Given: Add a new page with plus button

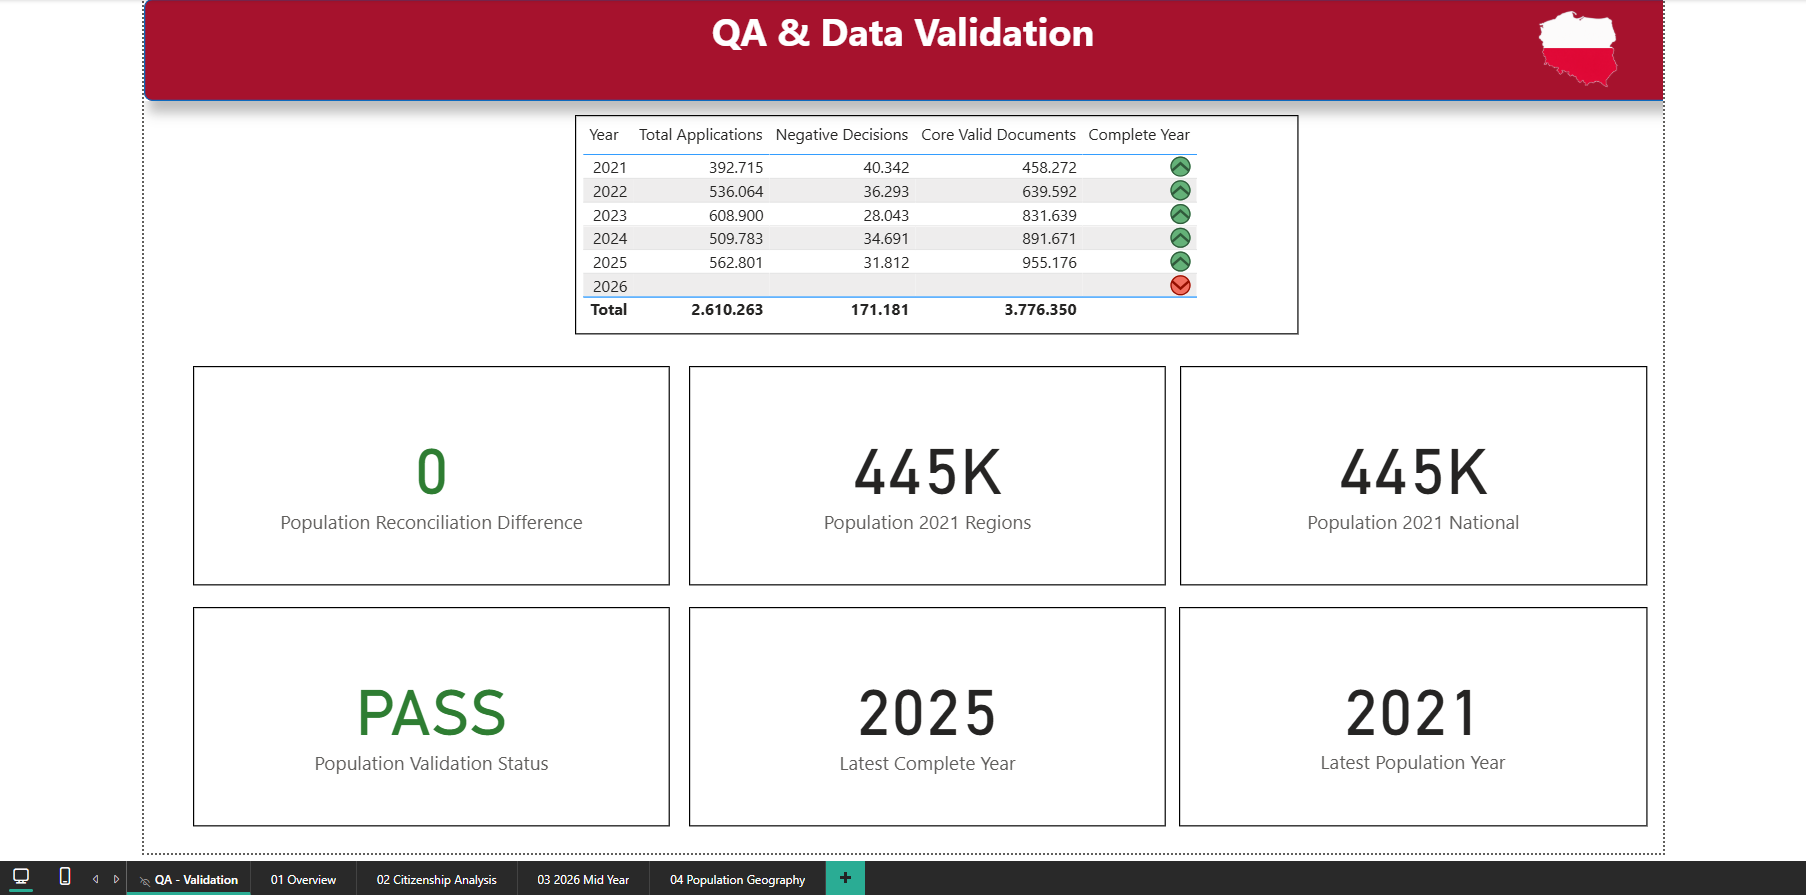Looking at the screenshot, I should pyautogui.click(x=845, y=878).
